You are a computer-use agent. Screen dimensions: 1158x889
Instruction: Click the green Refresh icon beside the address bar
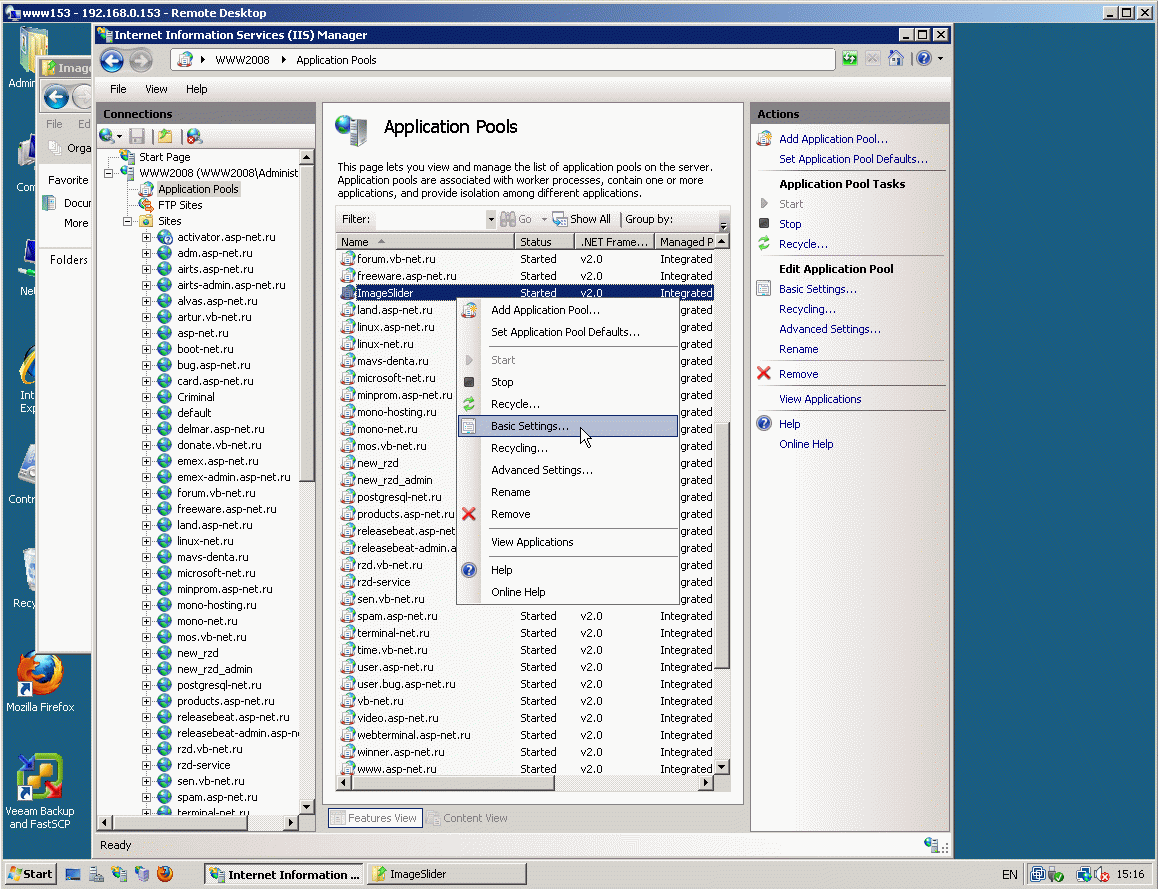click(850, 58)
